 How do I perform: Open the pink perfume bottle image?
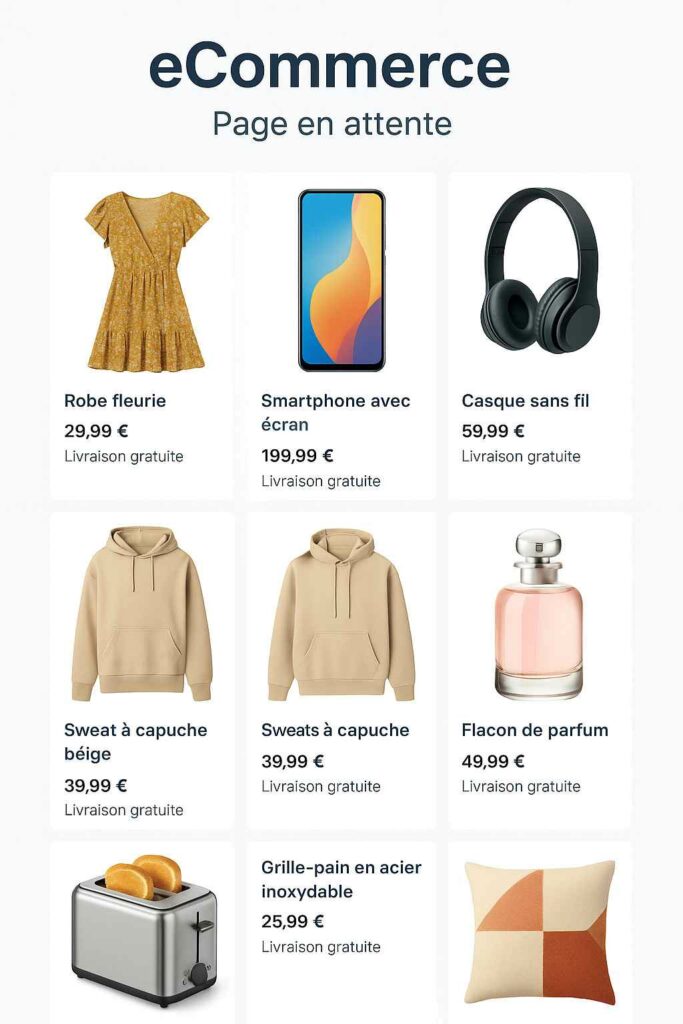pos(538,614)
